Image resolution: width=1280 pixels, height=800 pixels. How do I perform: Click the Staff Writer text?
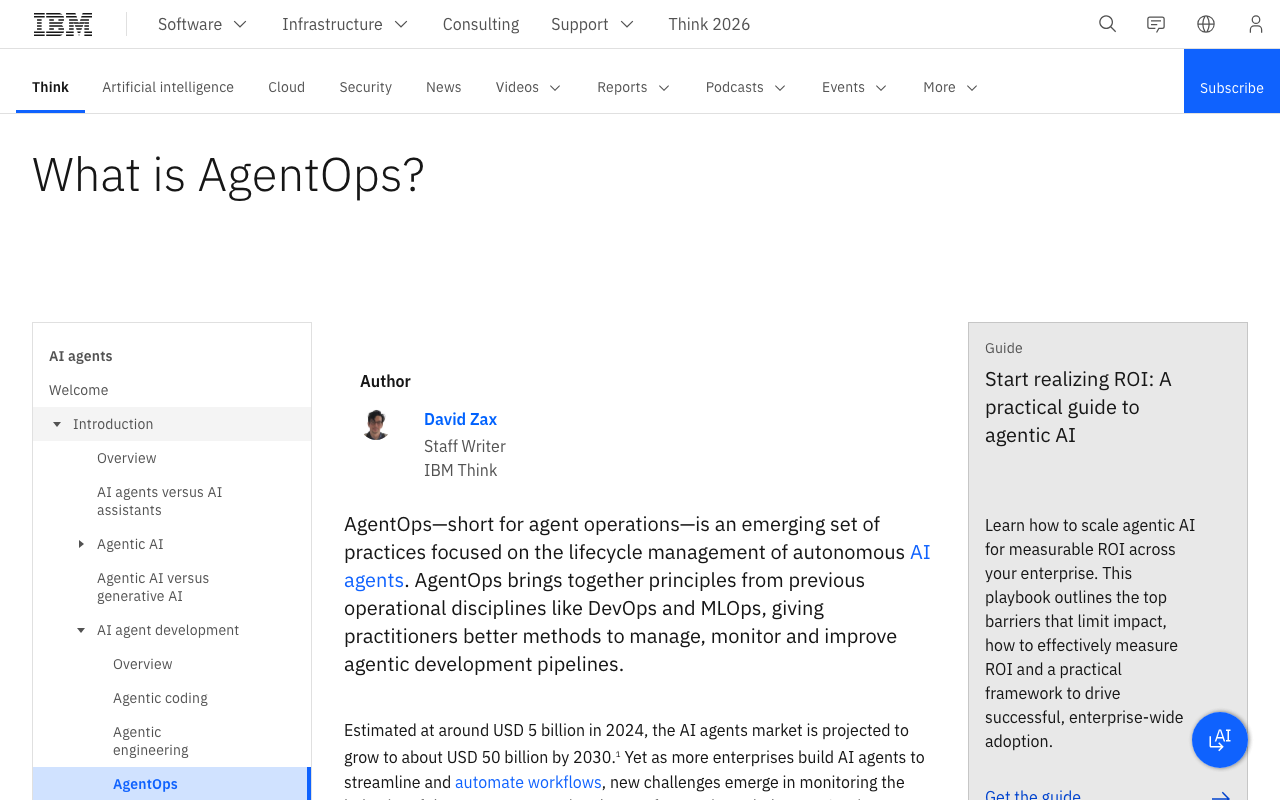(x=465, y=446)
